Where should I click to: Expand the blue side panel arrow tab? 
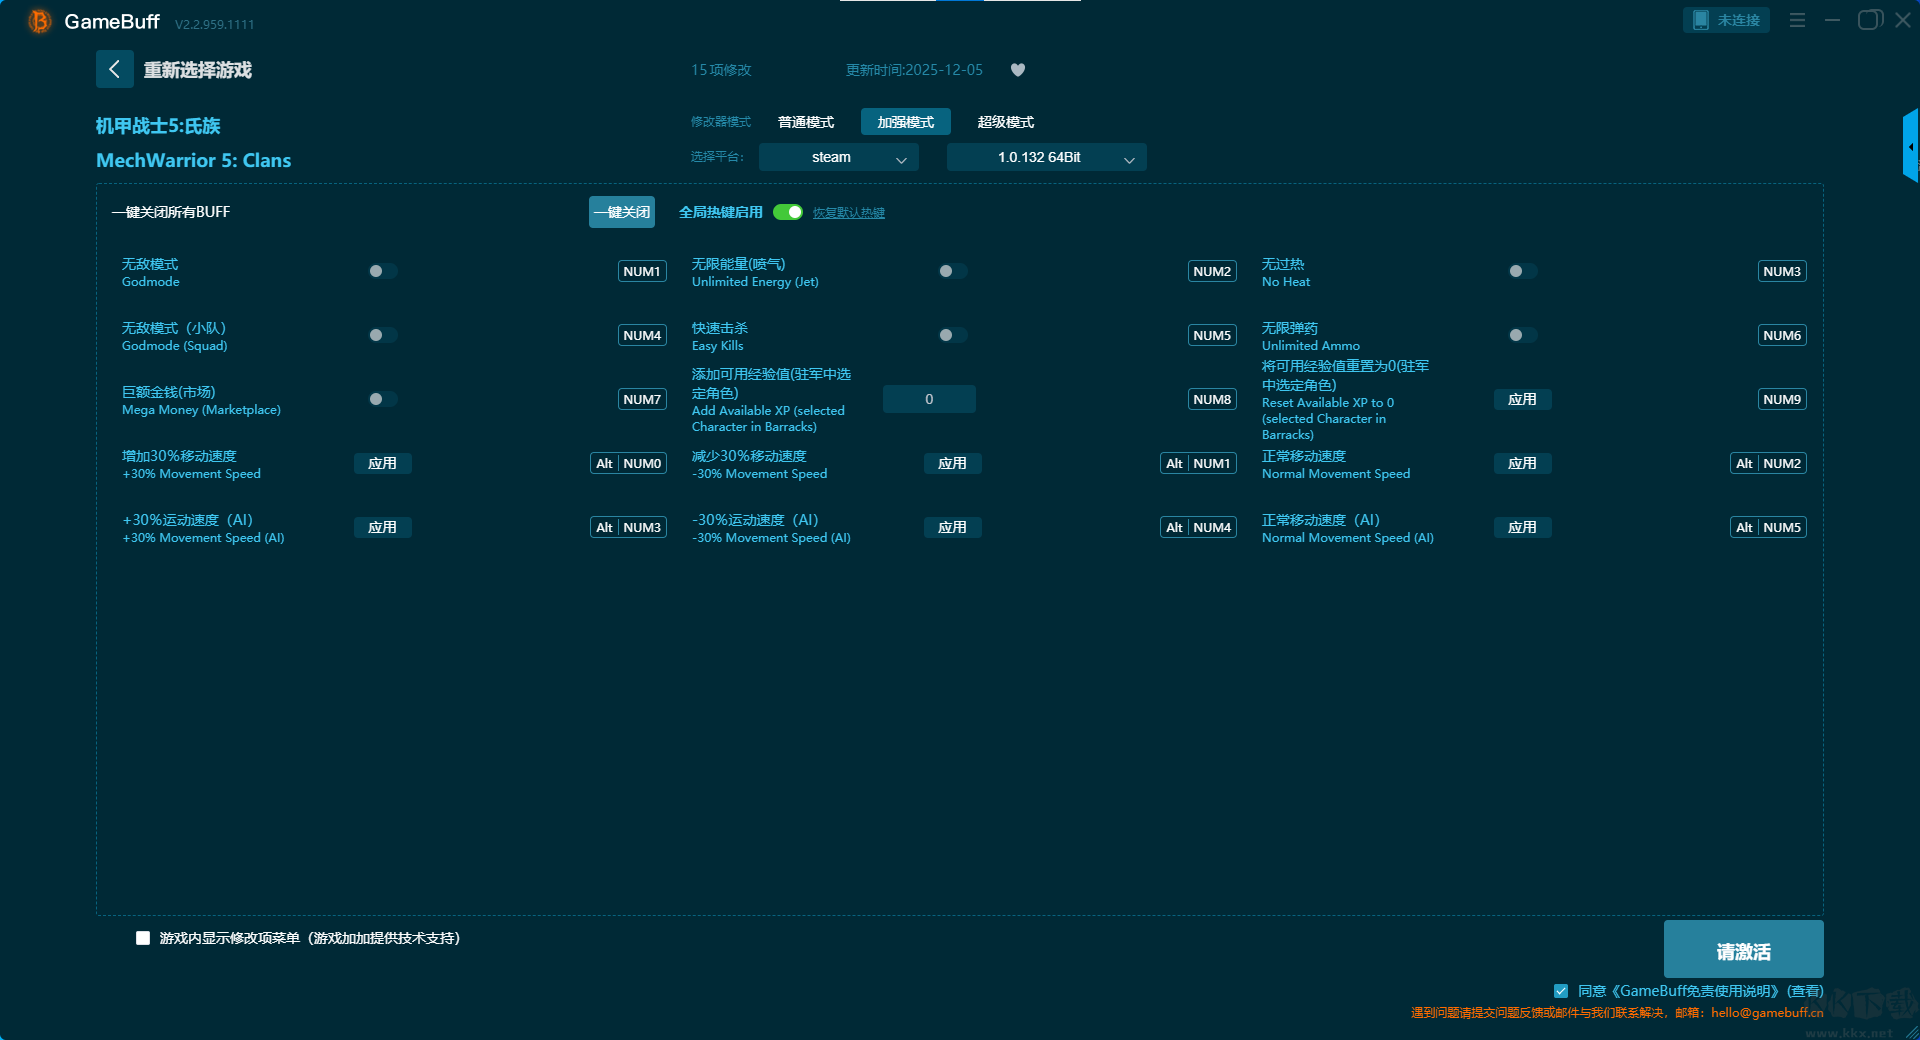tap(1910, 147)
